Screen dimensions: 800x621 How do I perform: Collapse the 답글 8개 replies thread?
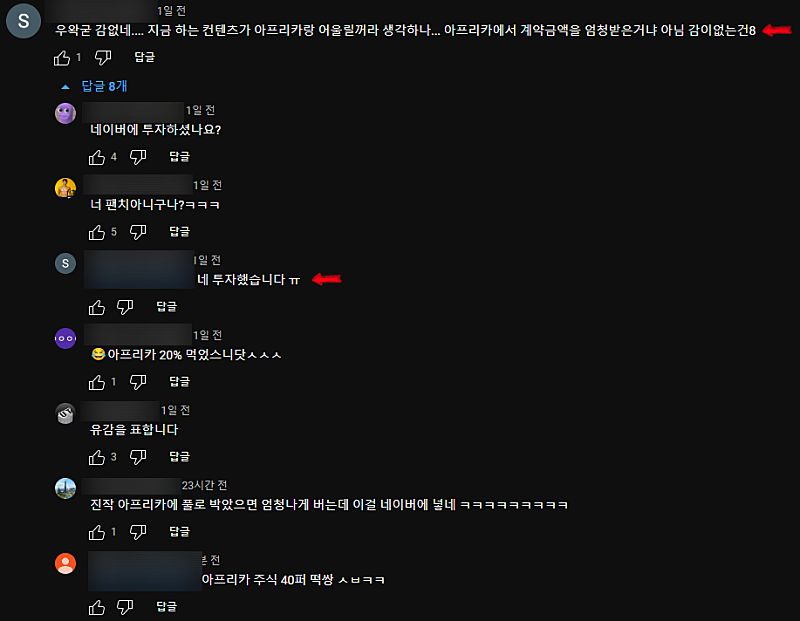[x=94, y=86]
